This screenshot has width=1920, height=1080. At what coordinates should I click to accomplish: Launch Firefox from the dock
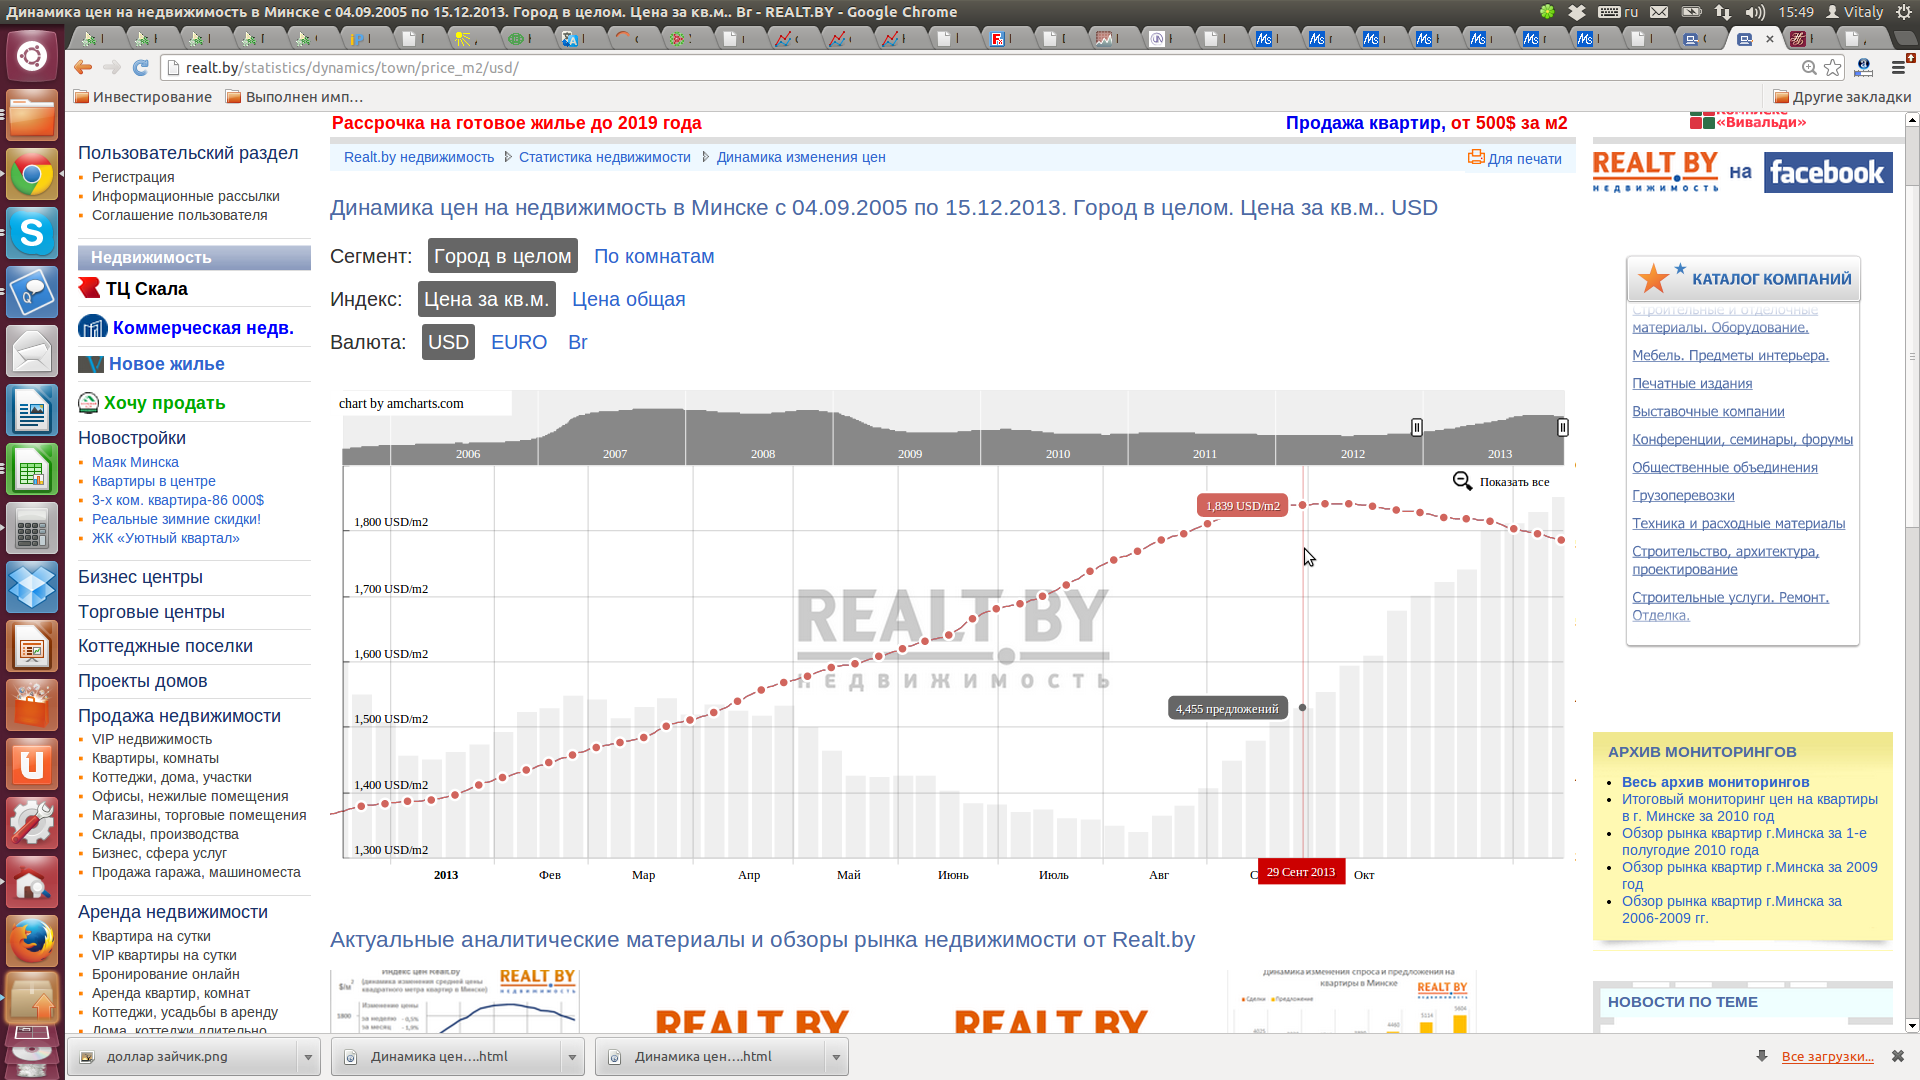(x=32, y=942)
